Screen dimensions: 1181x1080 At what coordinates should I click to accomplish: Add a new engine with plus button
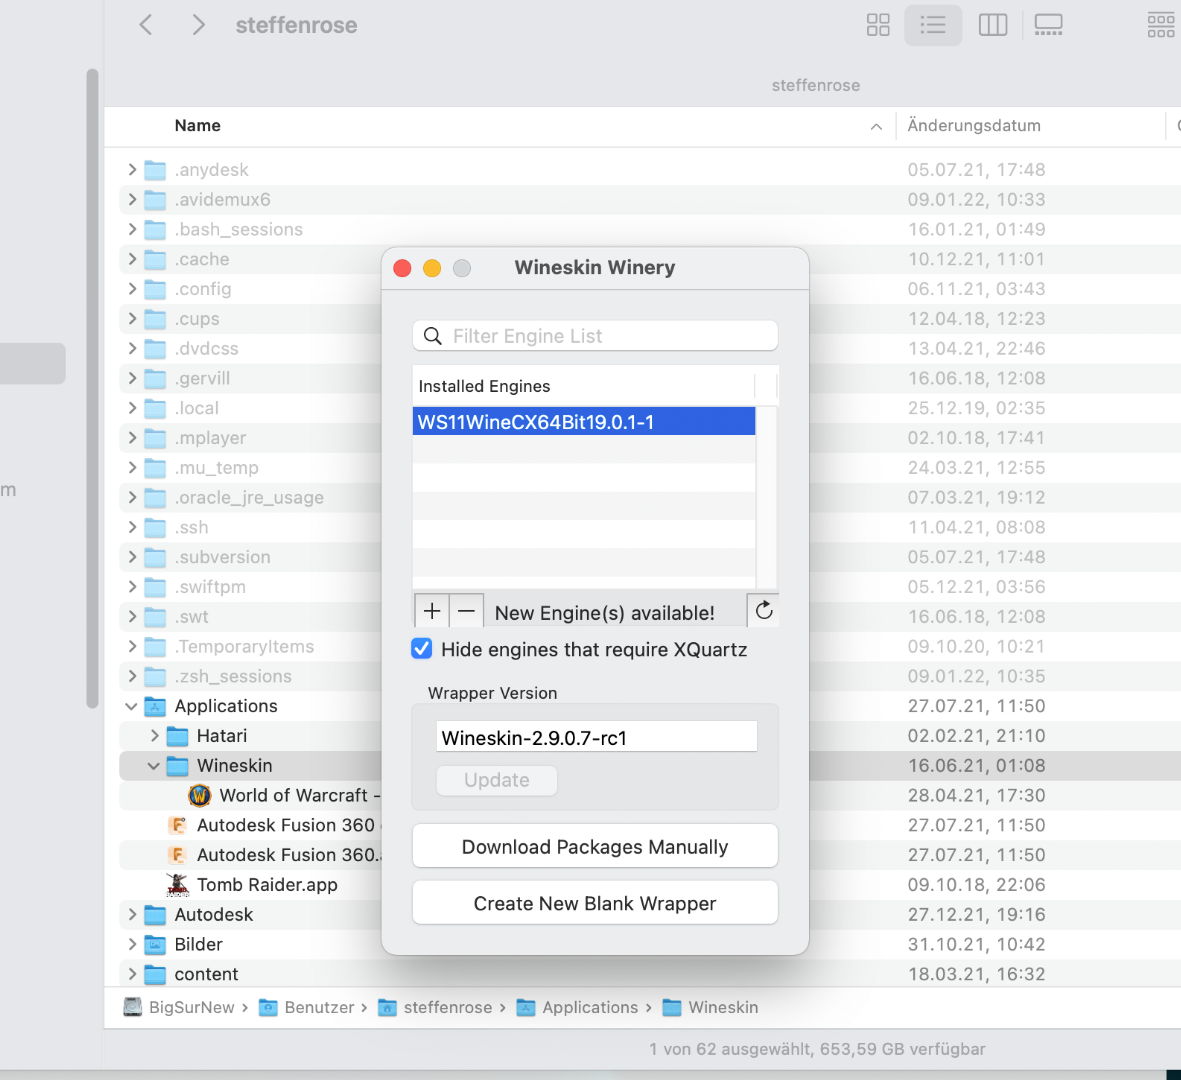(x=432, y=611)
